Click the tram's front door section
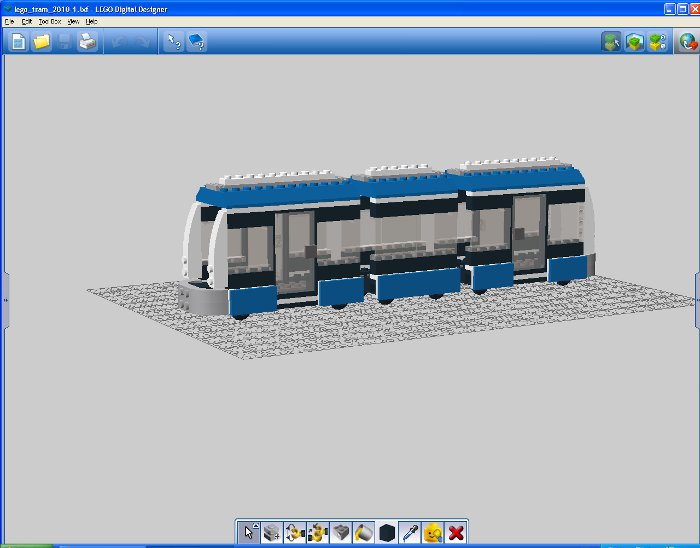The width and height of the screenshot is (700, 548). (x=295, y=254)
